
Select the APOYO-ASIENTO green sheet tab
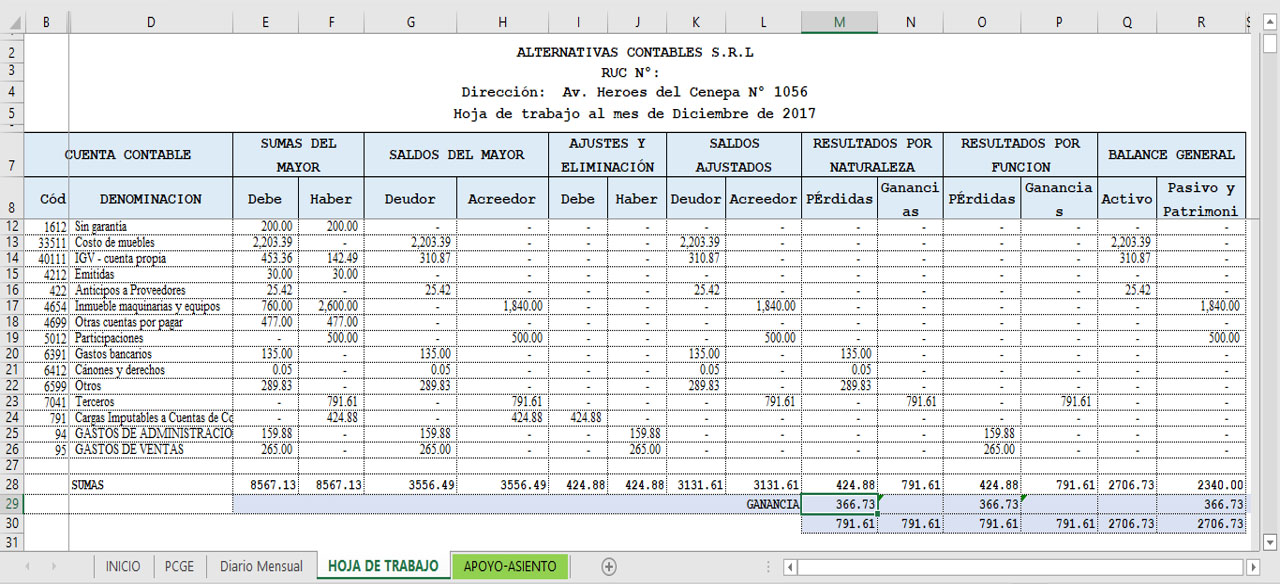click(x=510, y=566)
